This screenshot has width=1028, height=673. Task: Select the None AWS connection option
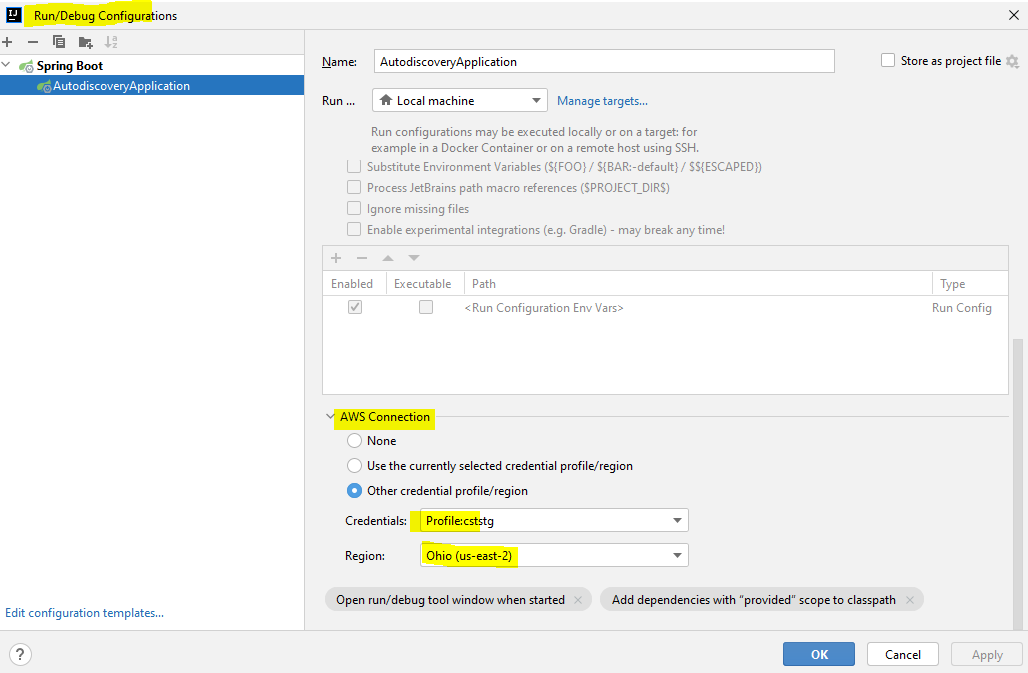(x=354, y=440)
